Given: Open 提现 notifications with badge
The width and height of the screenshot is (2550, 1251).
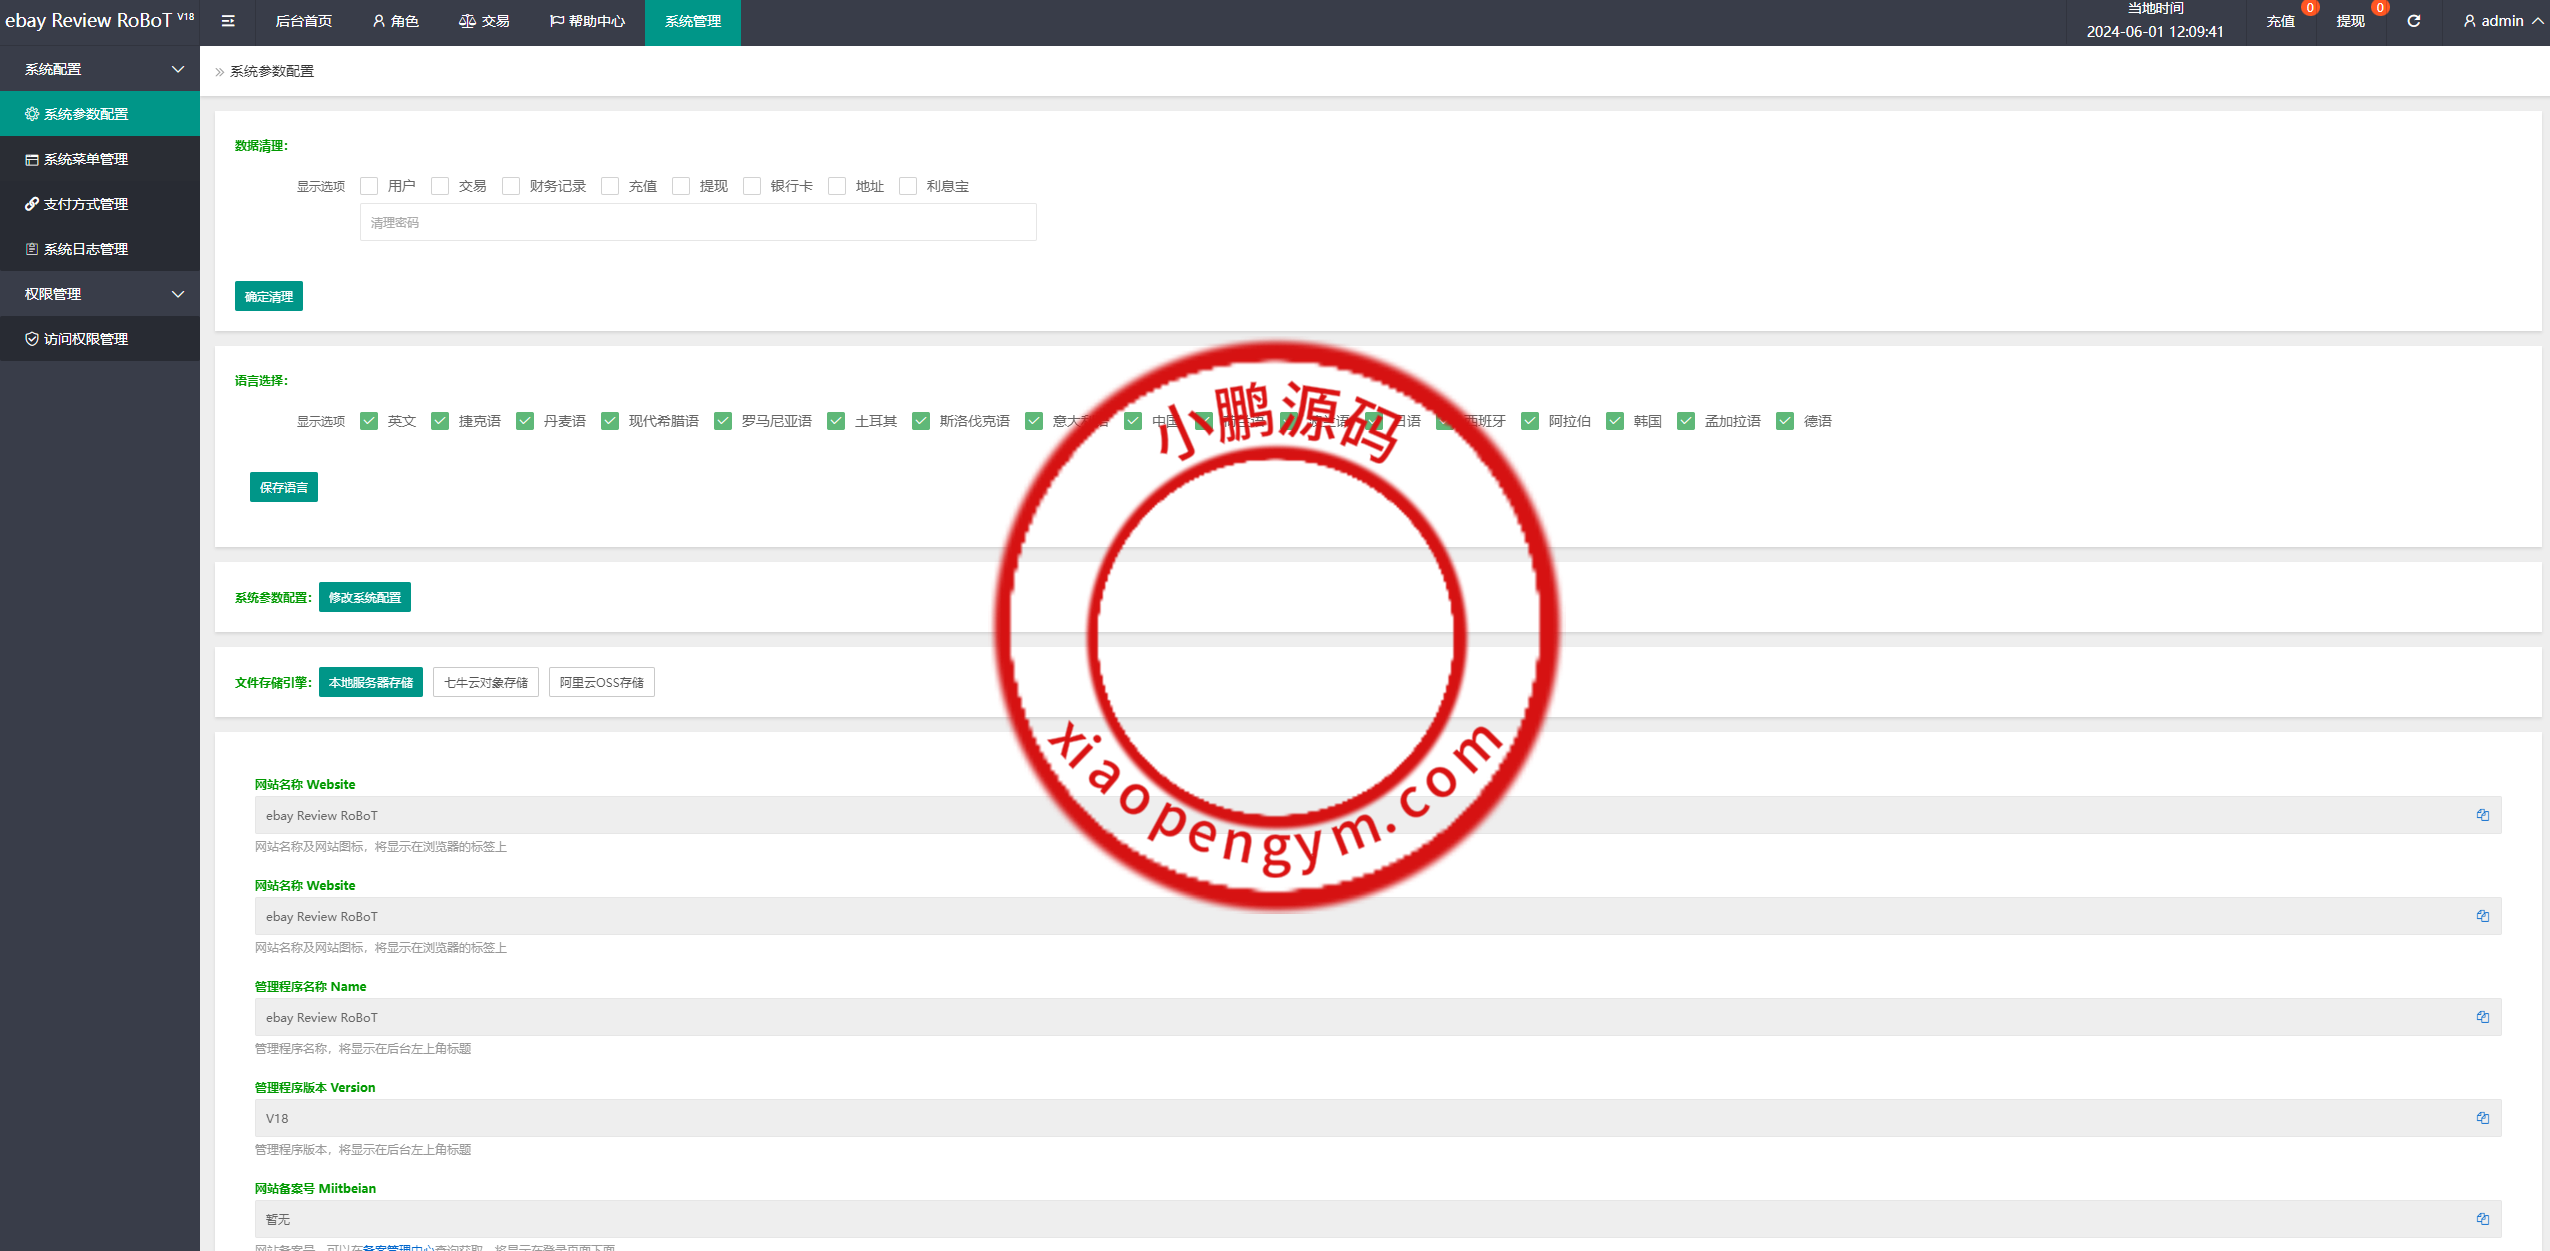Looking at the screenshot, I should 2350,21.
